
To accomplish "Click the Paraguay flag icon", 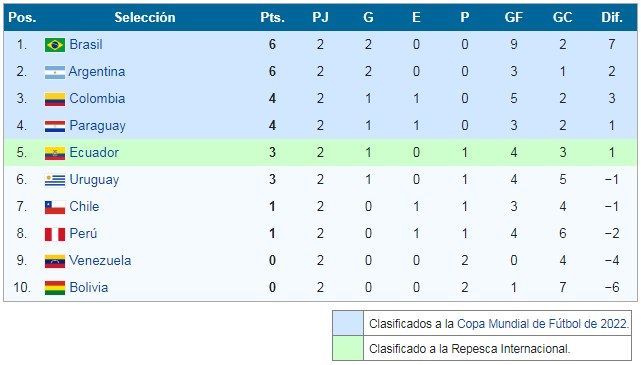I will tap(55, 126).
